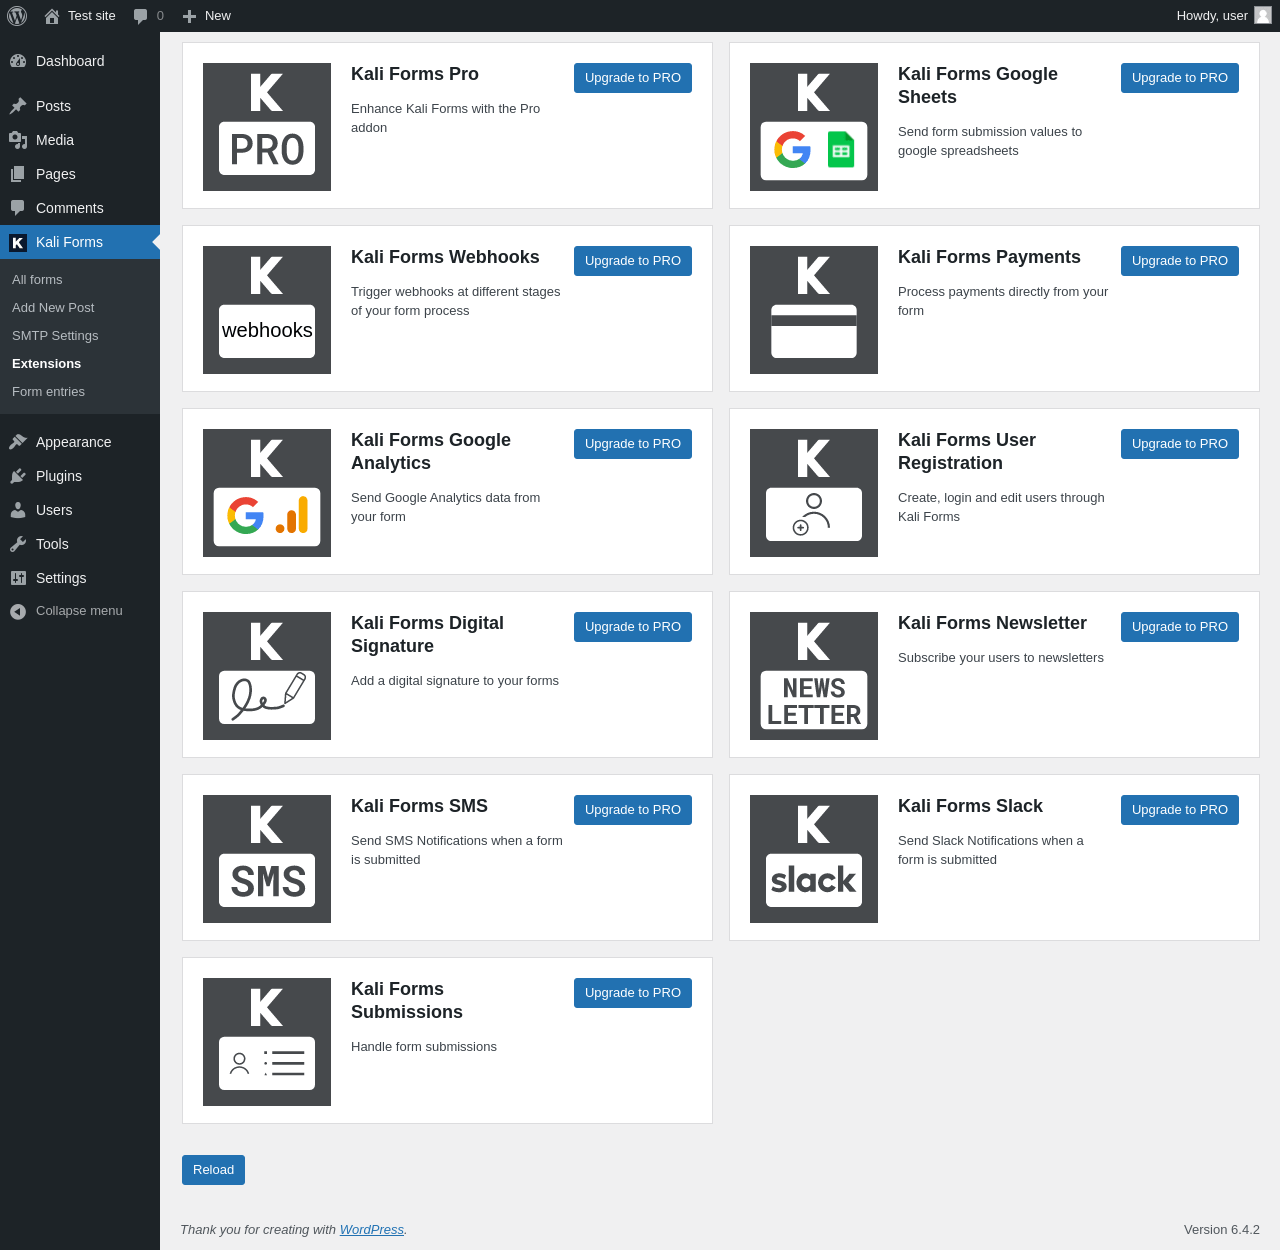Go to the Posts menu label

(x=53, y=106)
